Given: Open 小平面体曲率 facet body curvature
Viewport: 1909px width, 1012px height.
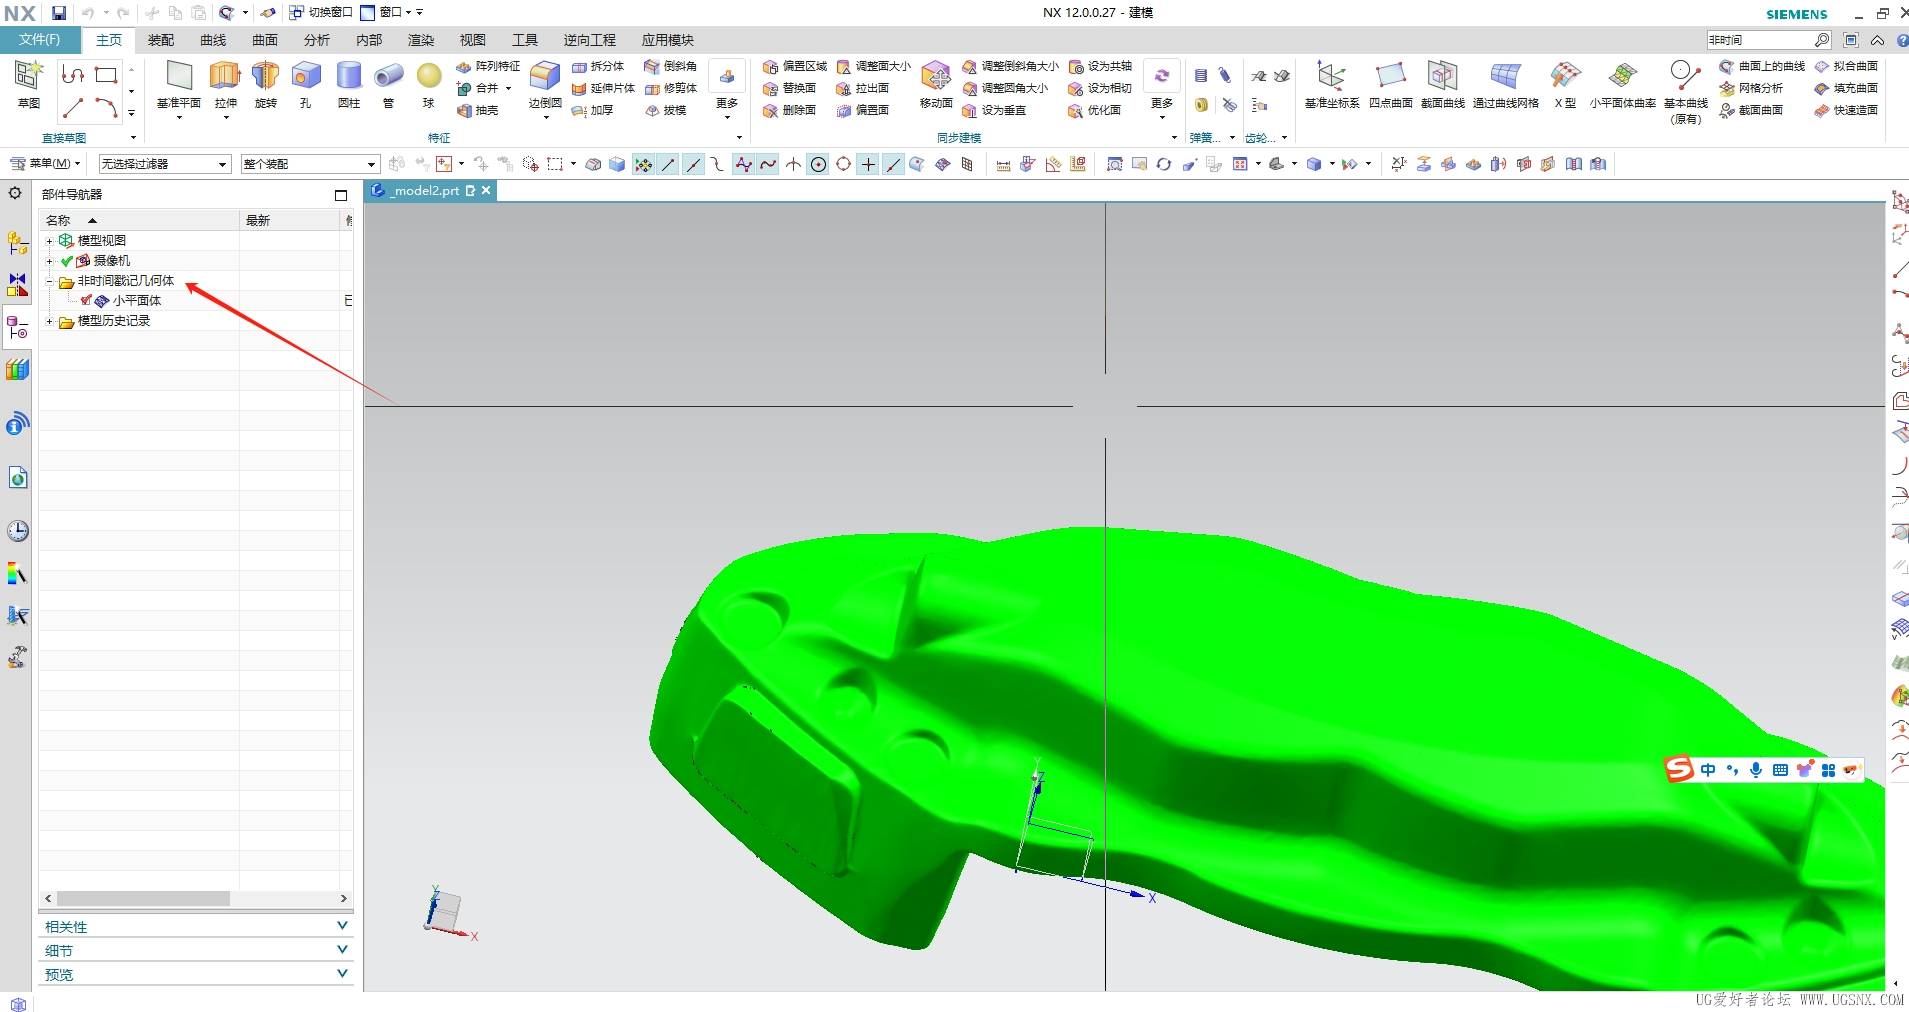Looking at the screenshot, I should 1623,84.
